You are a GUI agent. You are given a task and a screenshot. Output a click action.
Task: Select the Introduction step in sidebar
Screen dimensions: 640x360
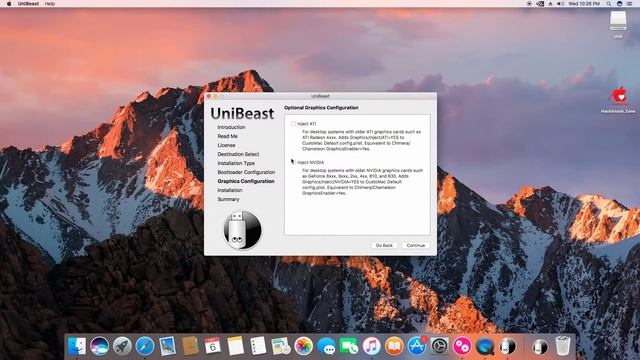coord(231,127)
